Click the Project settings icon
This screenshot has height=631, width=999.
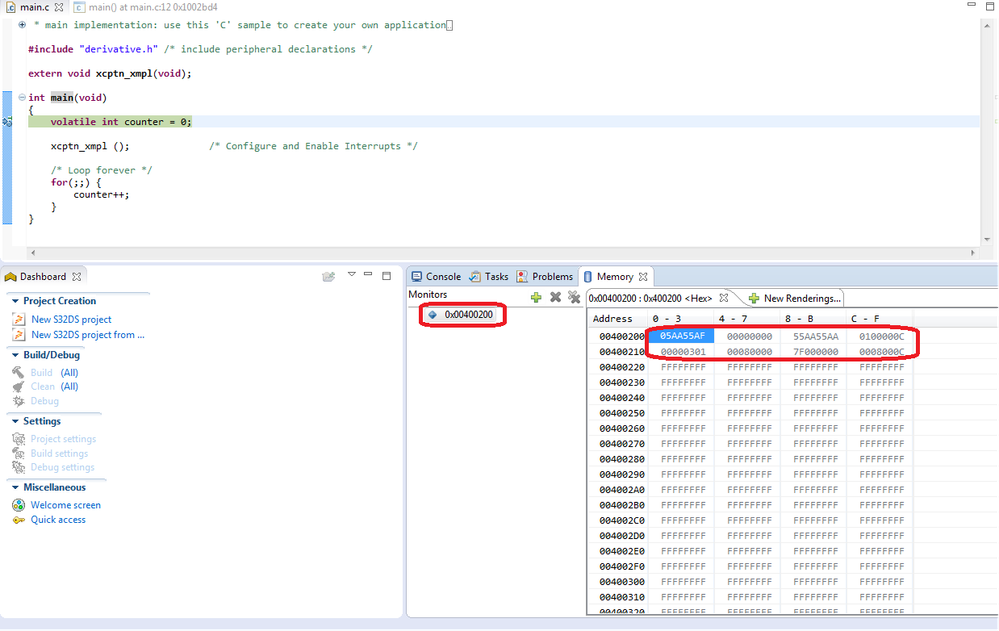(x=18, y=439)
